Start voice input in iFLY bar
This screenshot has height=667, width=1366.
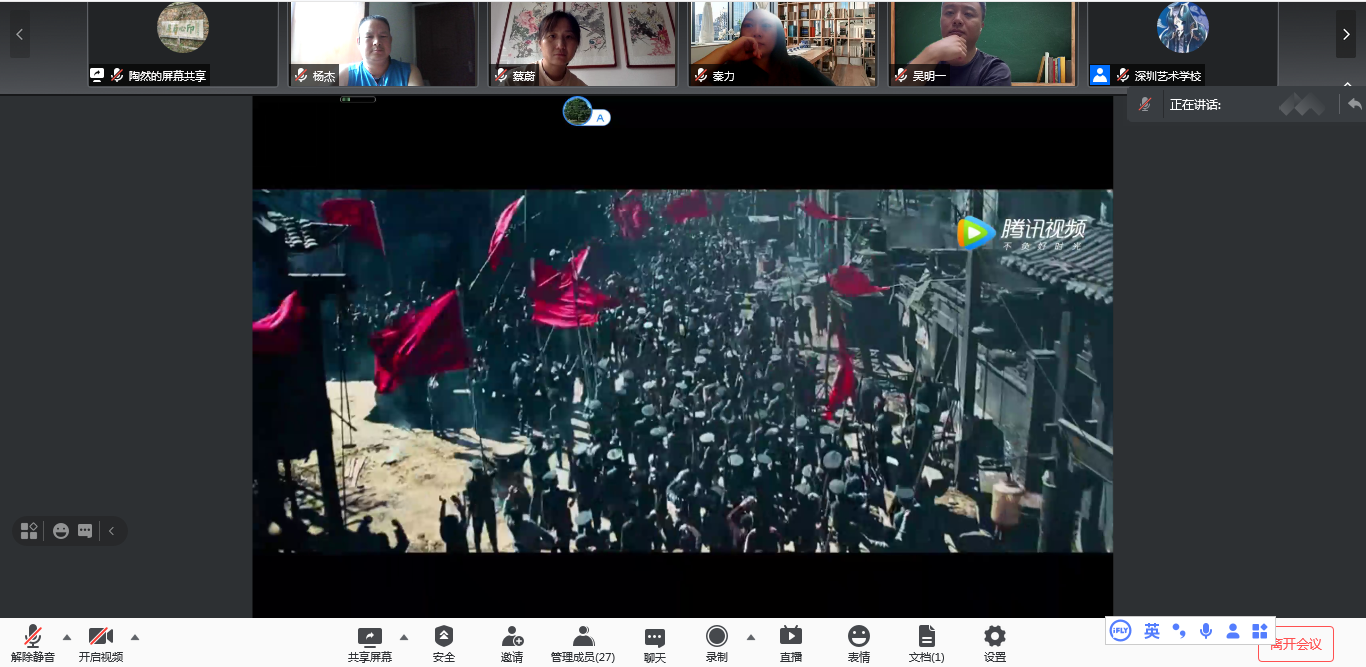[1206, 631]
